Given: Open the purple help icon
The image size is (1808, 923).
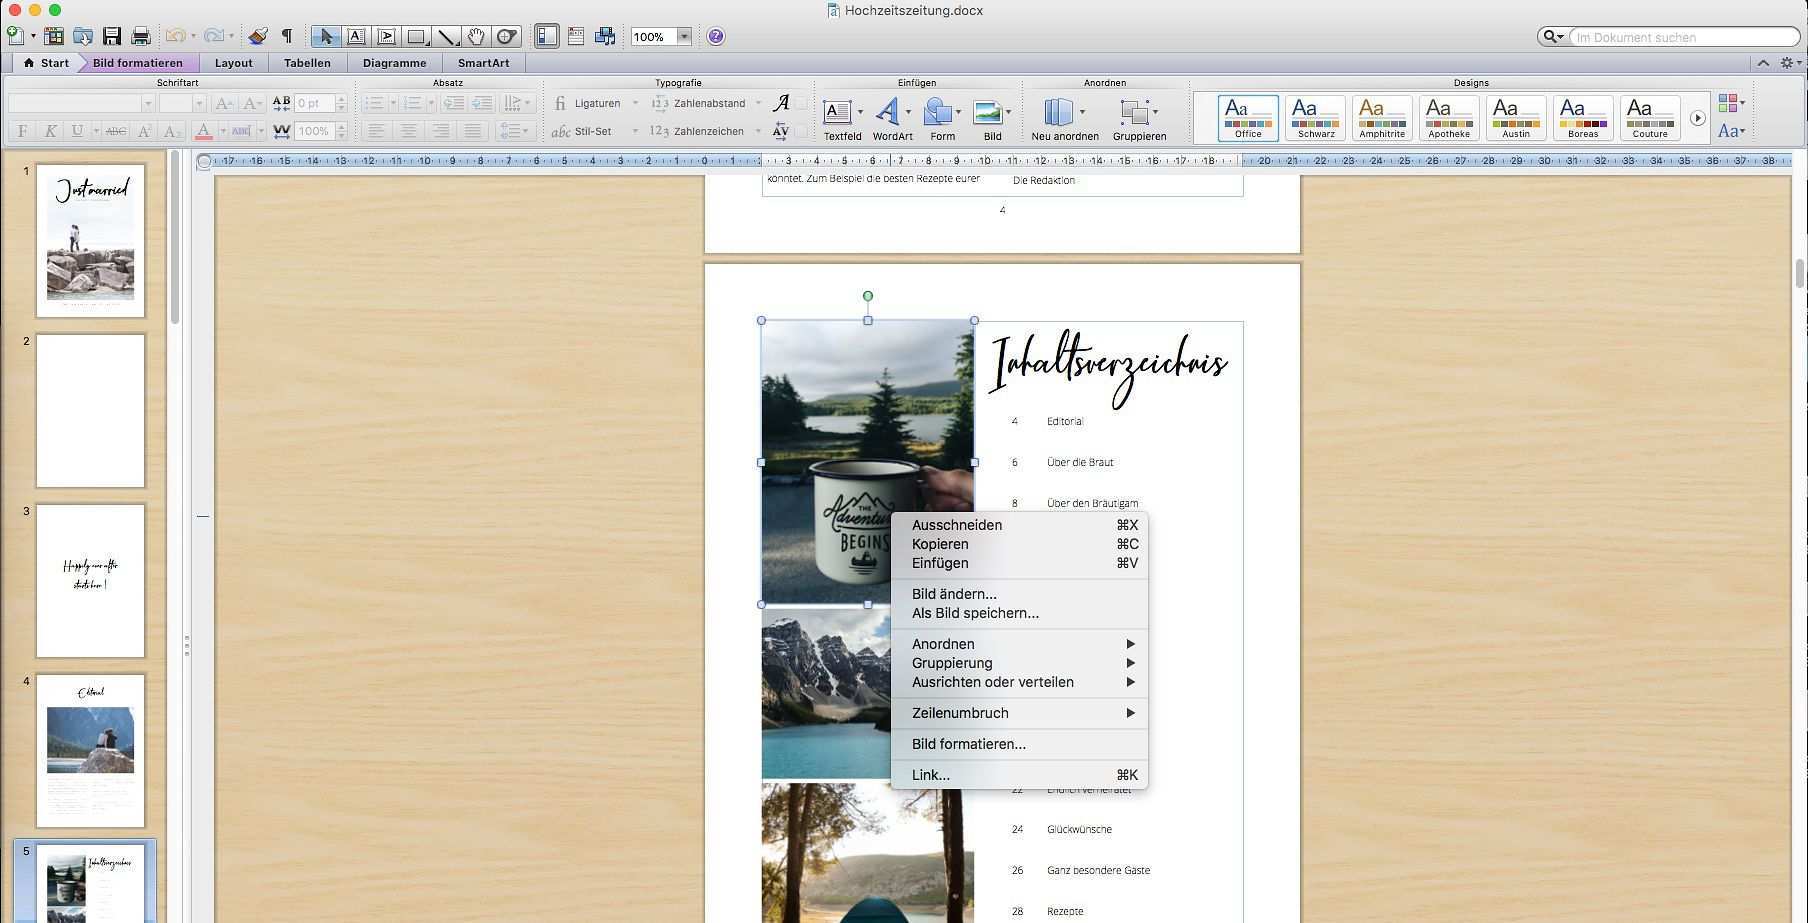Looking at the screenshot, I should coord(716,37).
